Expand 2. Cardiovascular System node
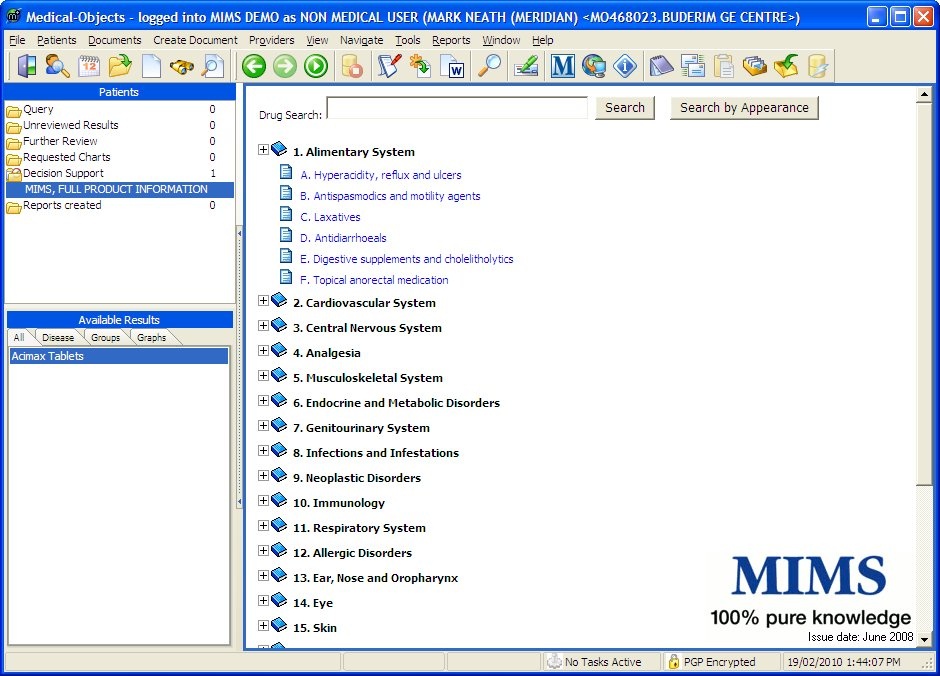 click(x=263, y=301)
